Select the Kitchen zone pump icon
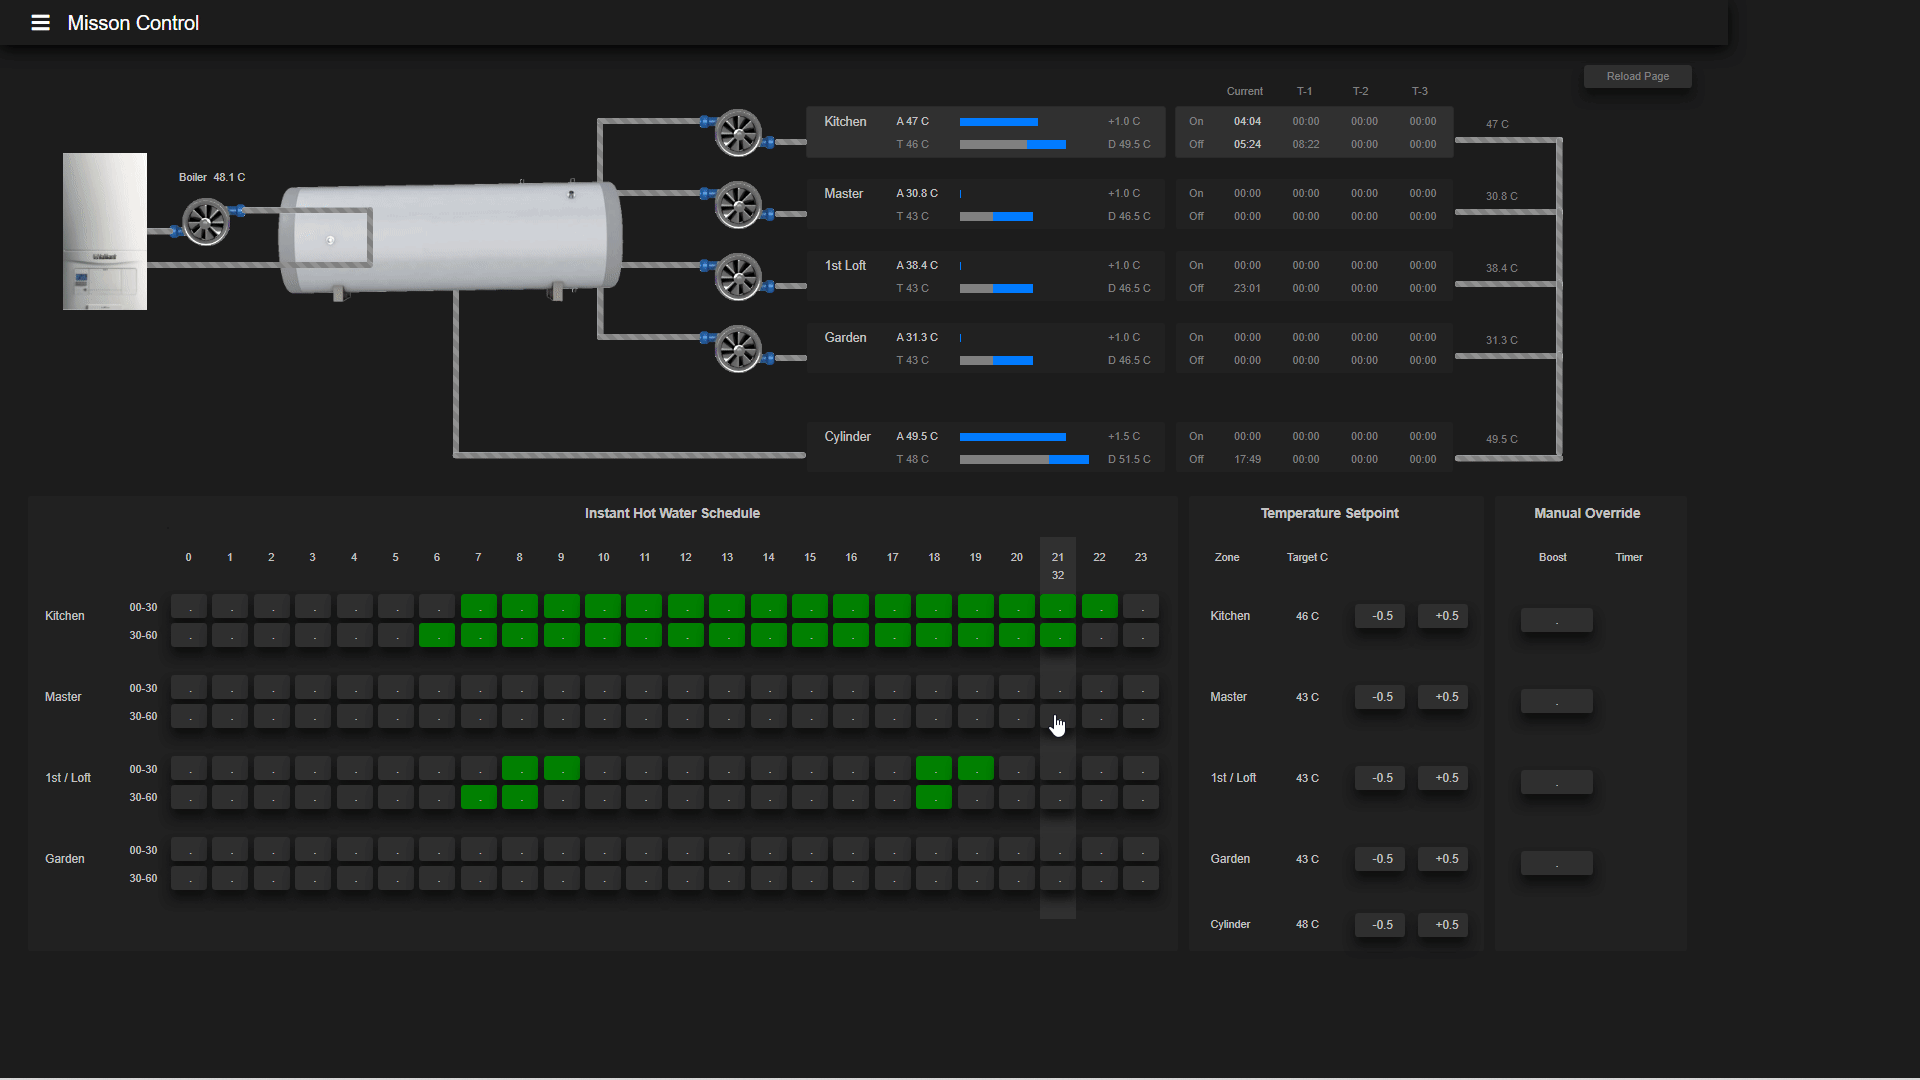This screenshot has height=1080, width=1920. (x=738, y=133)
